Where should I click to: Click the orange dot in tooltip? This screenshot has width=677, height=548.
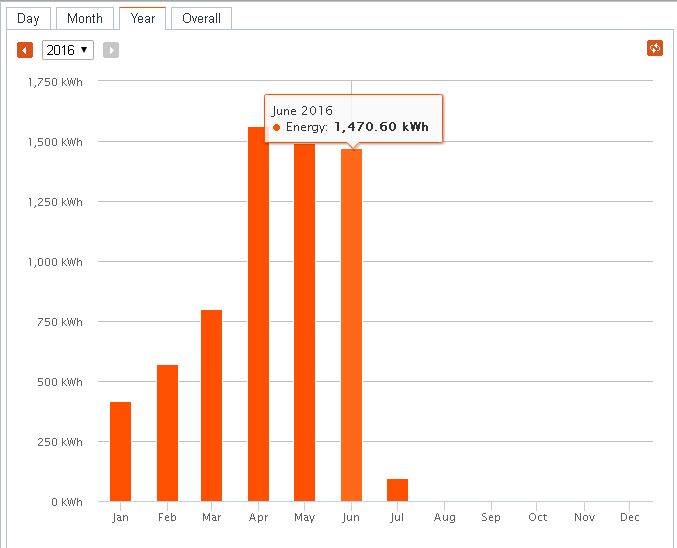[277, 128]
